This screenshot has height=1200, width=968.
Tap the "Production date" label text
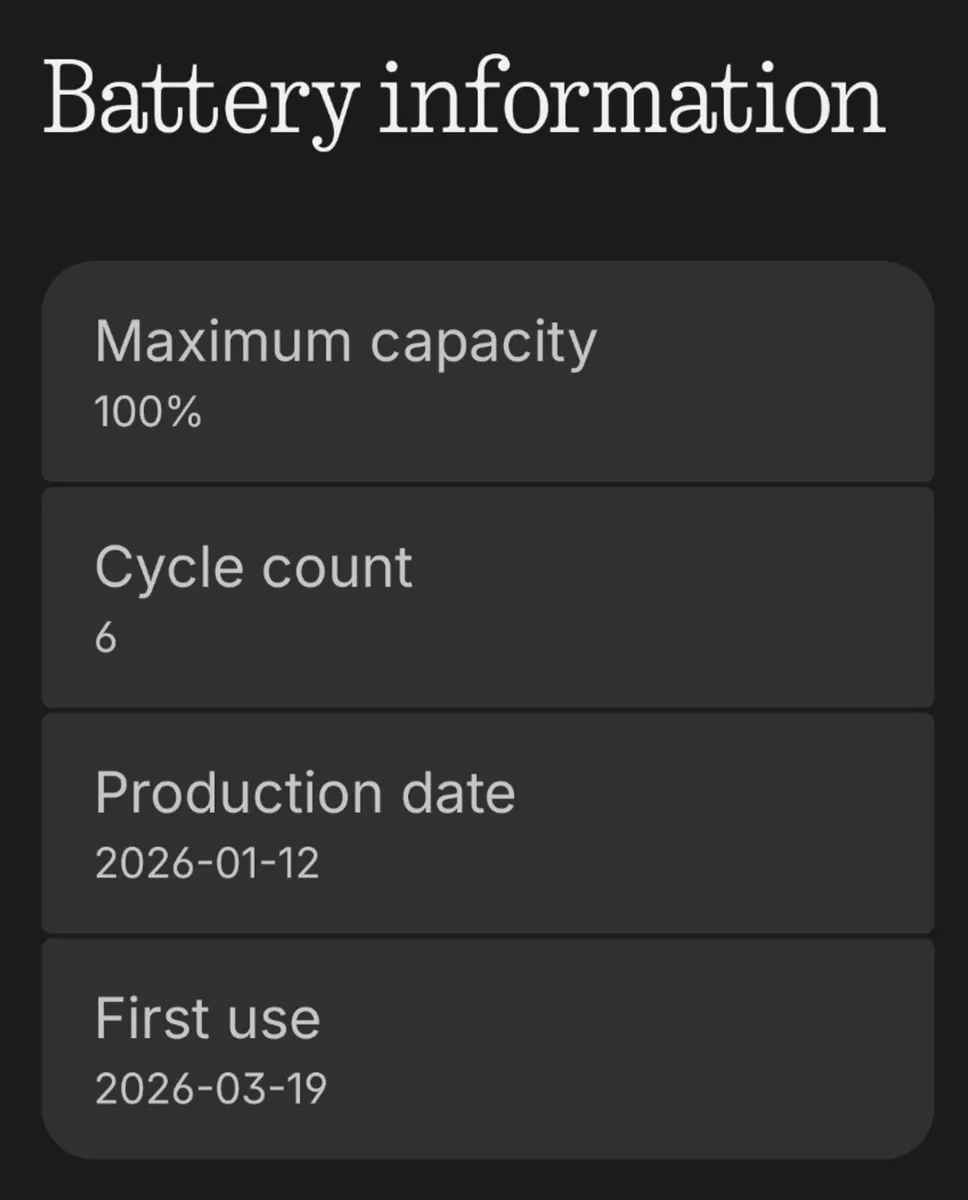305,793
